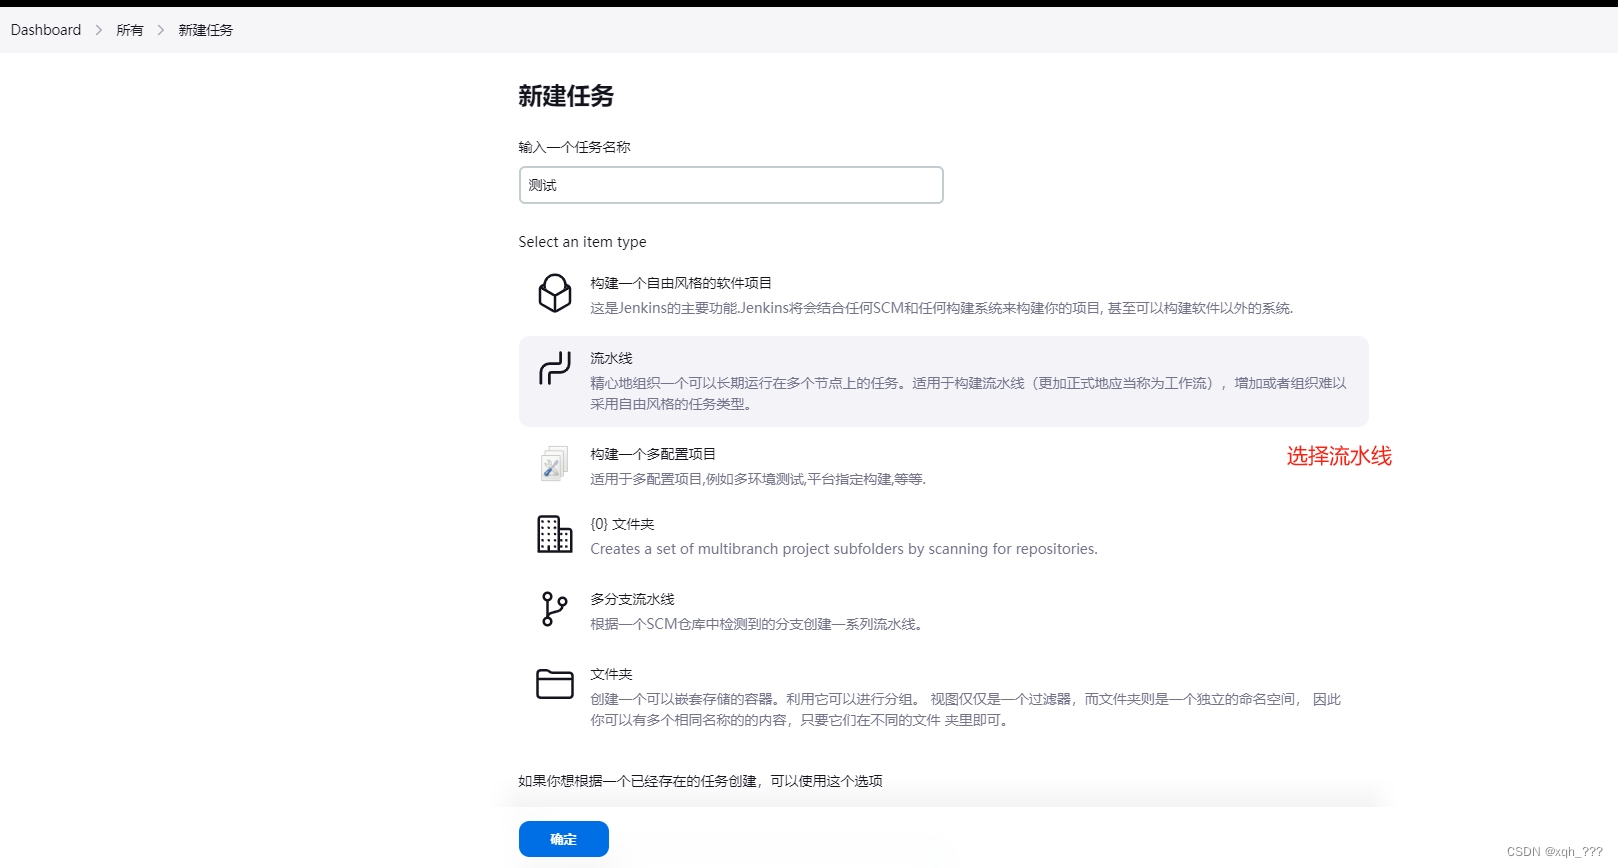Select the Freestyle project cube icon
This screenshot has height=868, width=1618.
tap(555, 294)
